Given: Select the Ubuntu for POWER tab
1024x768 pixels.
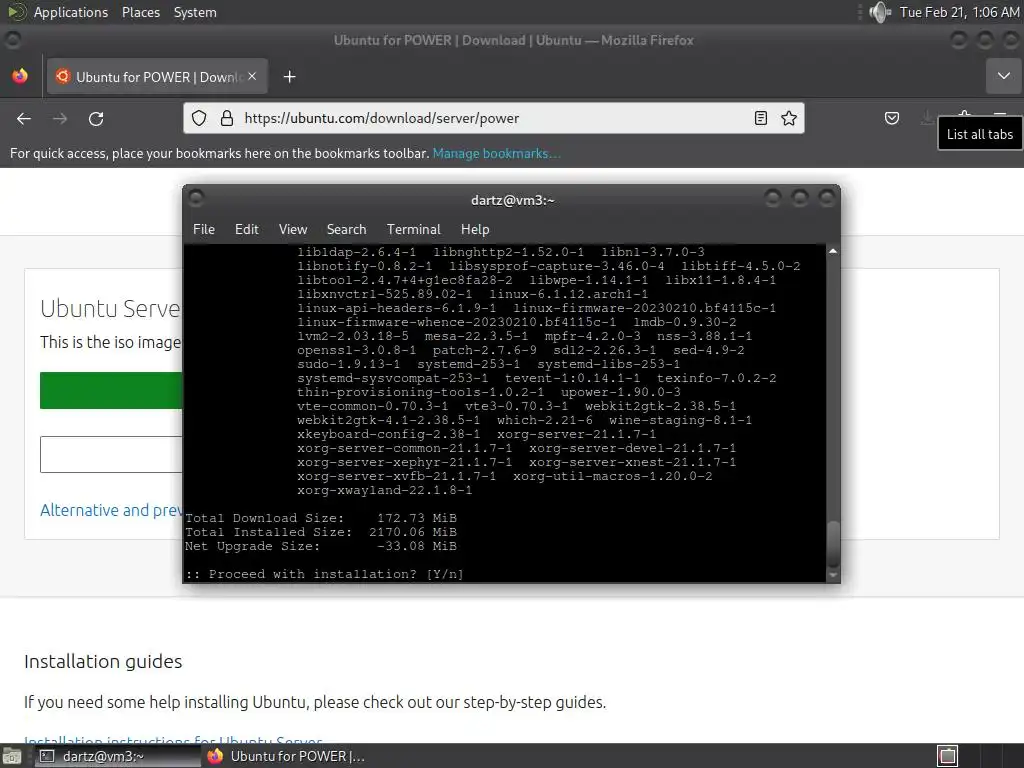Looking at the screenshot, I should 157,77.
